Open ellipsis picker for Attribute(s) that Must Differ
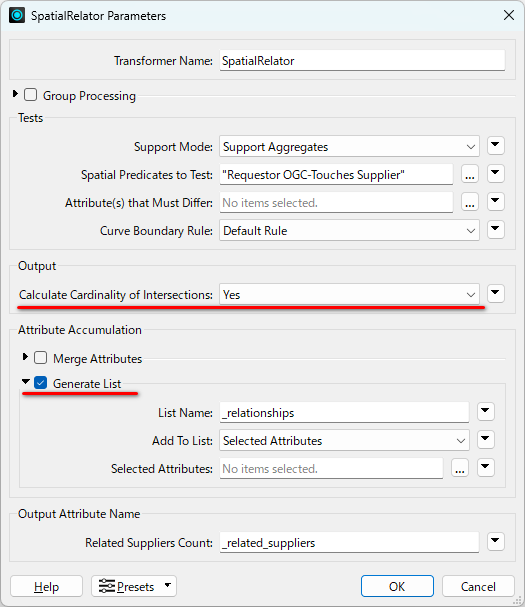525x607 pixels. point(470,202)
